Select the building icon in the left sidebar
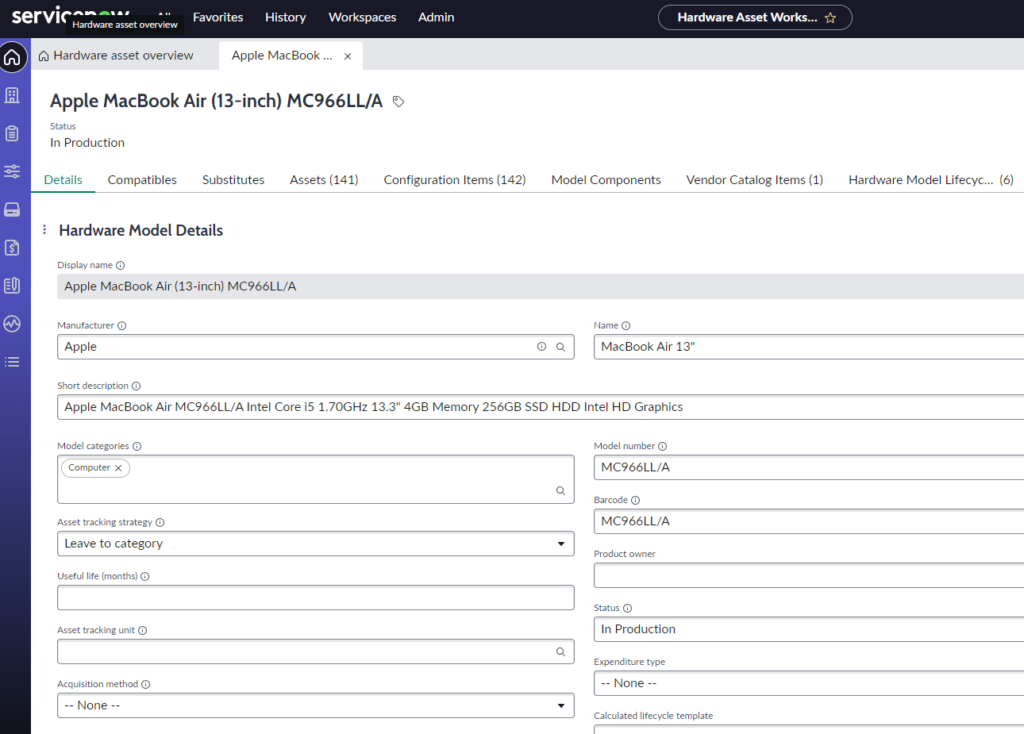1024x734 pixels. point(13,95)
